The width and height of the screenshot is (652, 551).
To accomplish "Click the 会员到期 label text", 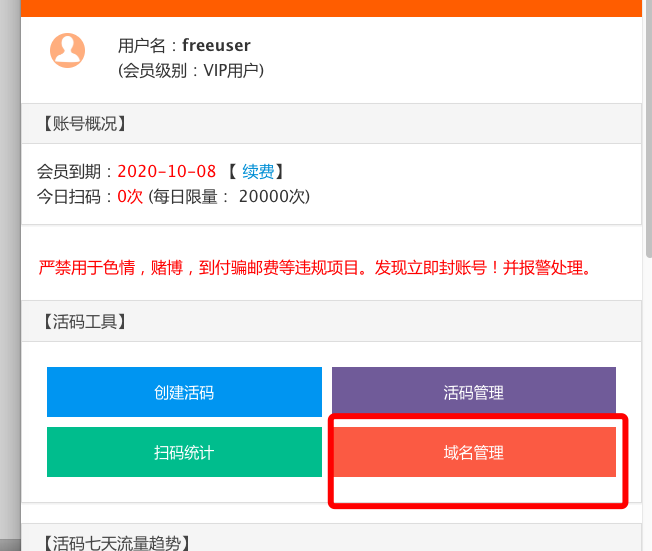I will [69, 171].
